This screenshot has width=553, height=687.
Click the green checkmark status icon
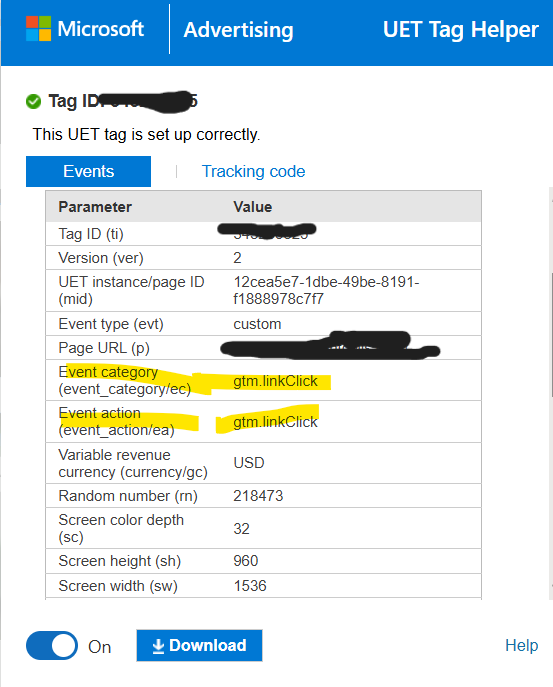click(33, 101)
